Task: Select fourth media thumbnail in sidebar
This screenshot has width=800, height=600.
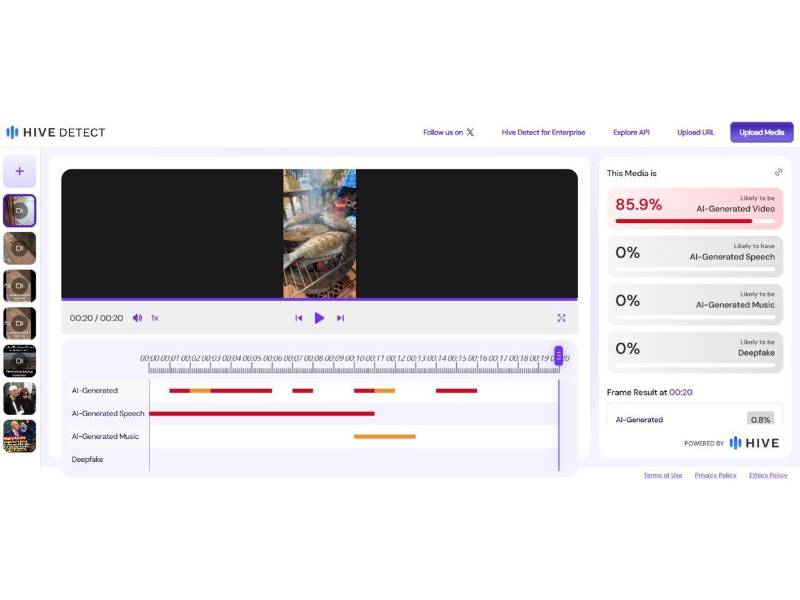Action: 19,323
